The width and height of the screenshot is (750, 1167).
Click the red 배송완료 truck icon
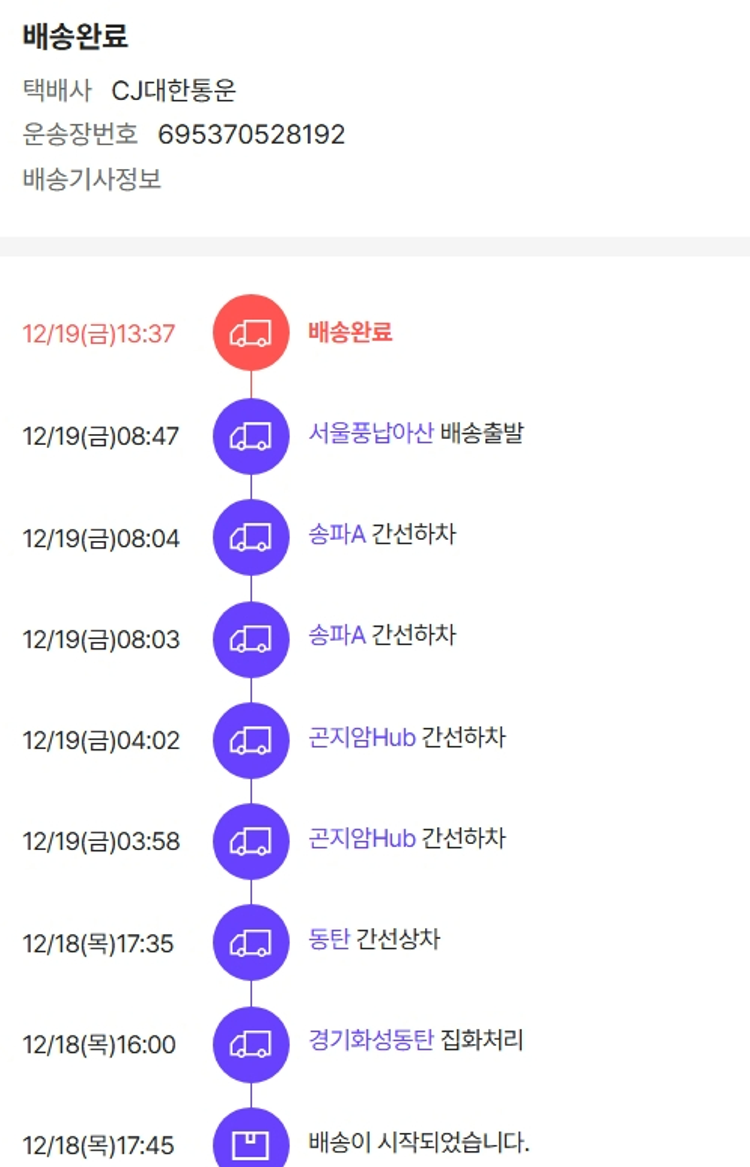[251, 333]
